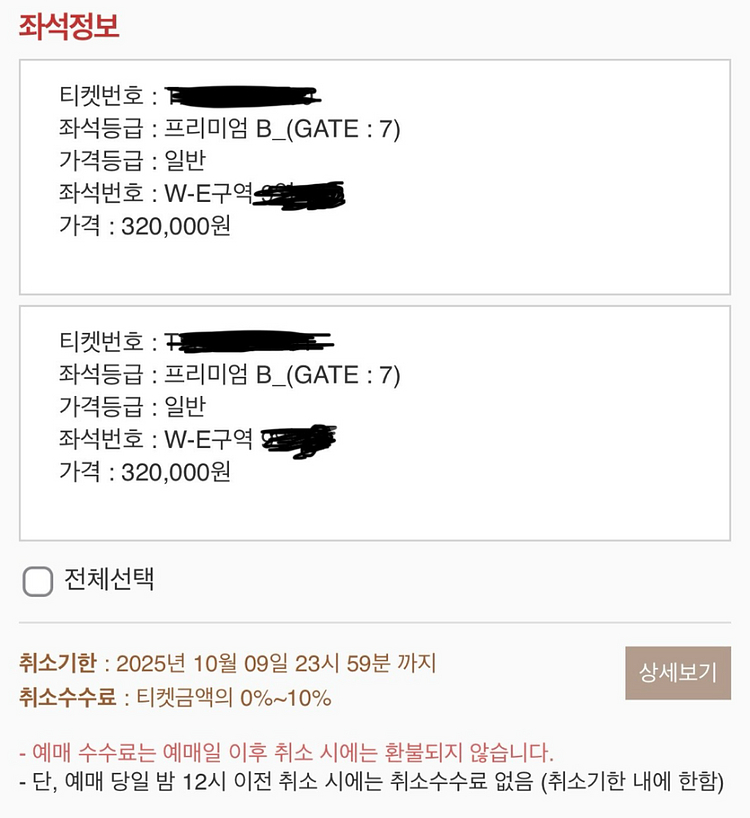Click the 2025년 10월 09일 deadline text
750x818 pixels.
coord(276,663)
